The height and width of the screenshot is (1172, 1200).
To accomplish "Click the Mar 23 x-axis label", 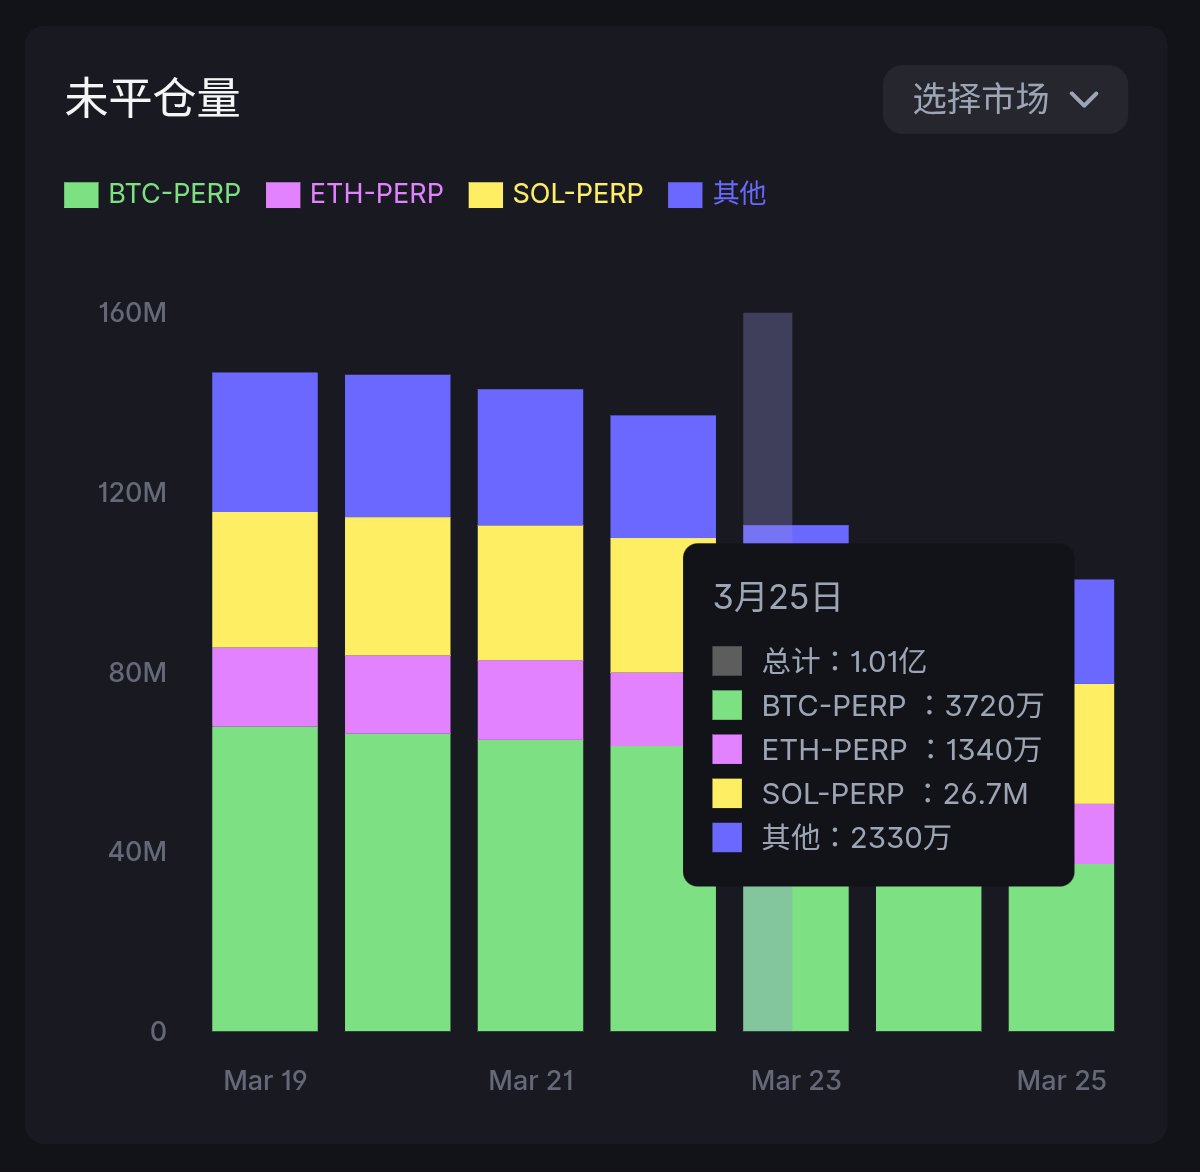I will coord(796,1080).
